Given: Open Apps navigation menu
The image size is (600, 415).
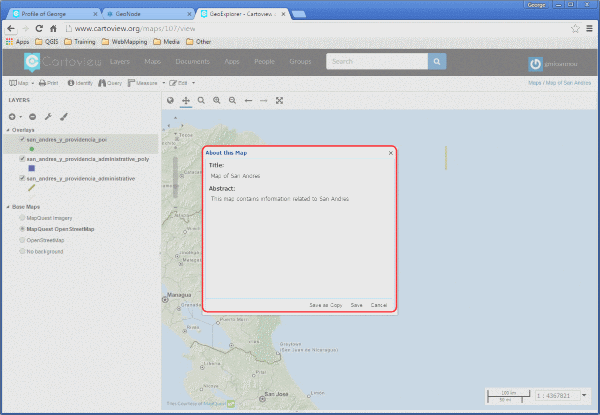Looking at the screenshot, I should (232, 62).
